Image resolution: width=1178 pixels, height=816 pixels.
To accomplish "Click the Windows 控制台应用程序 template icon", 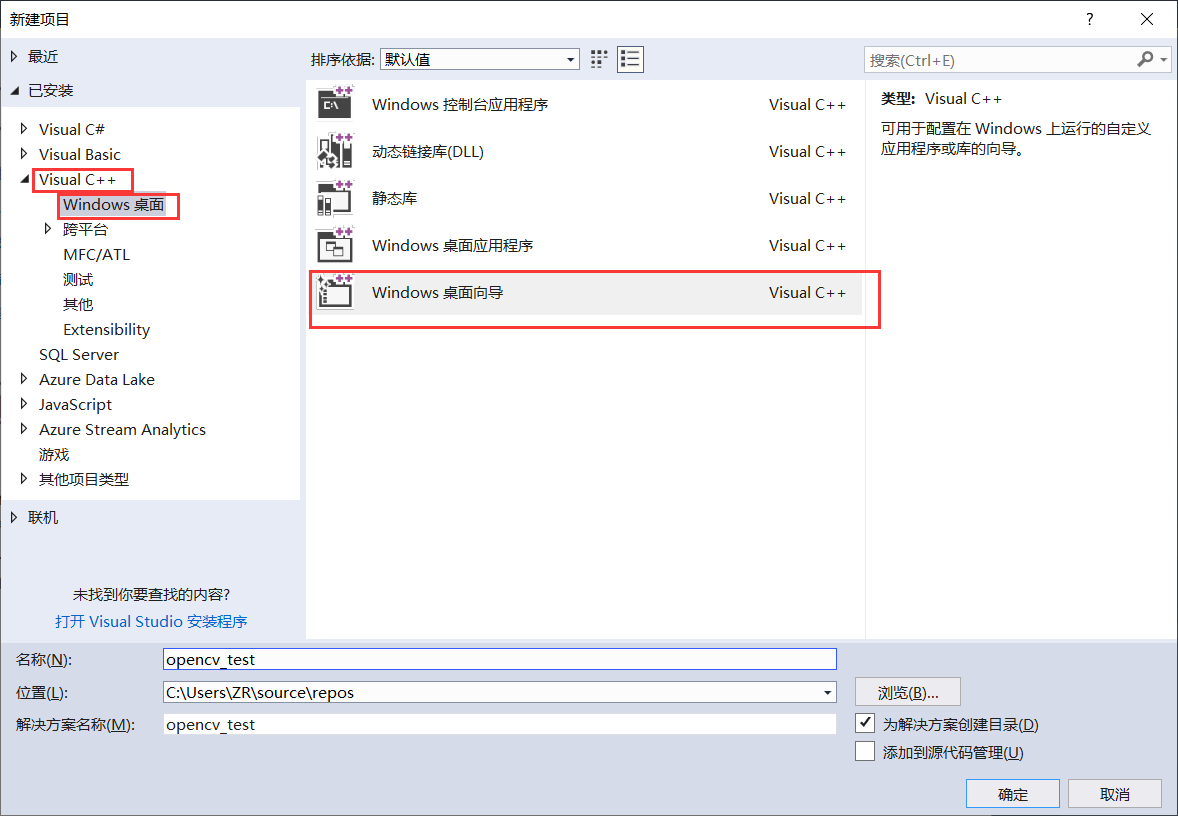I will tap(335, 104).
